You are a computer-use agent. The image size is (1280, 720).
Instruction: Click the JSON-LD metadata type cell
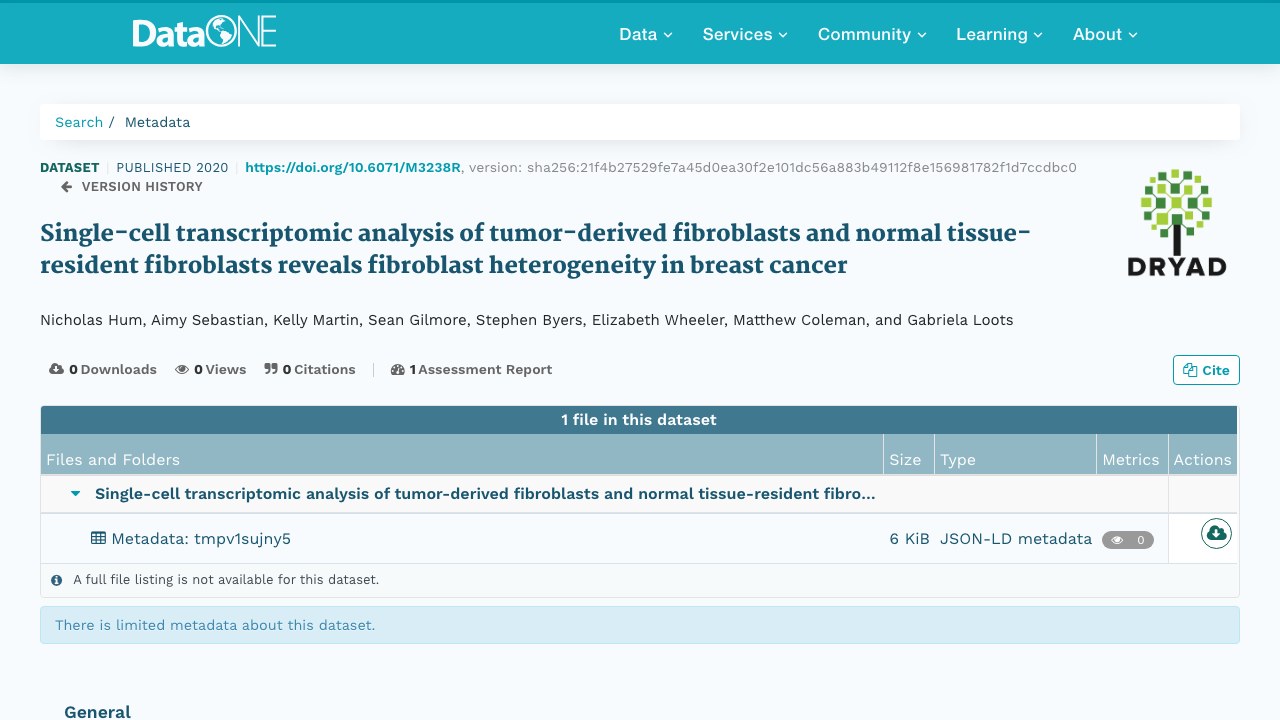(x=1016, y=539)
